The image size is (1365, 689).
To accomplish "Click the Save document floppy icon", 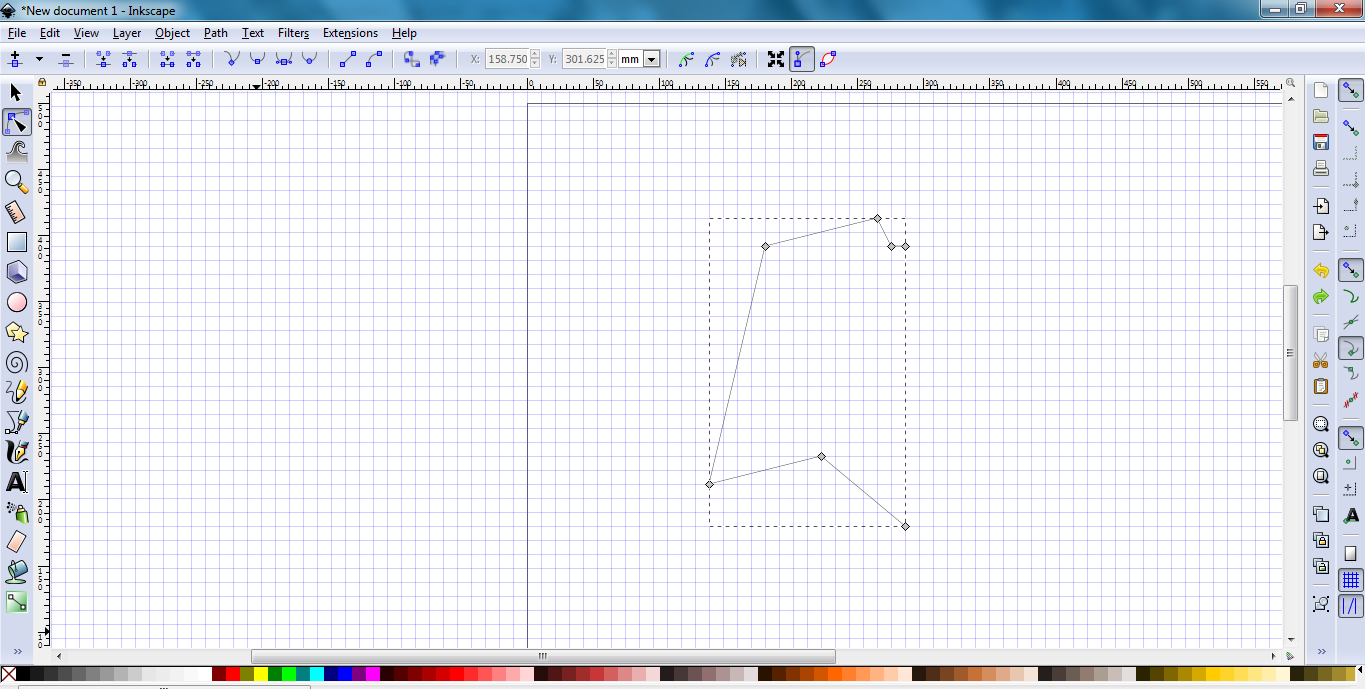I will coord(1320,142).
